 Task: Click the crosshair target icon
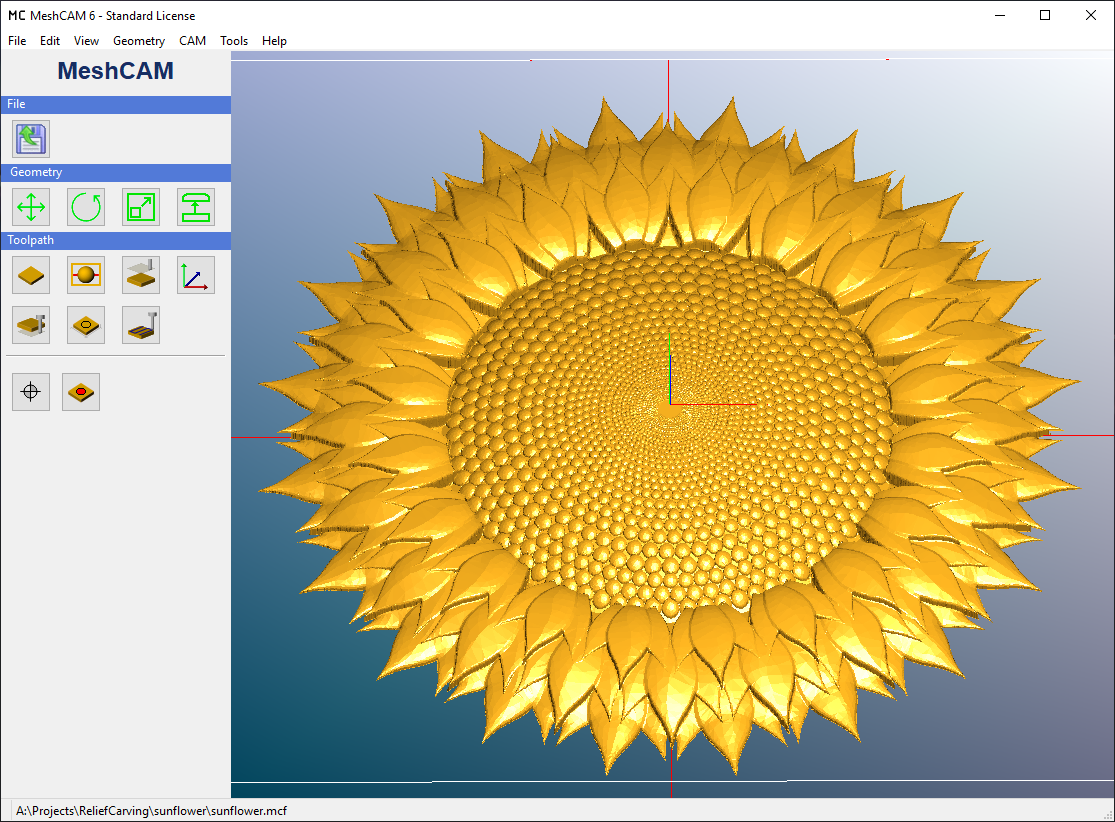pyautogui.click(x=31, y=392)
